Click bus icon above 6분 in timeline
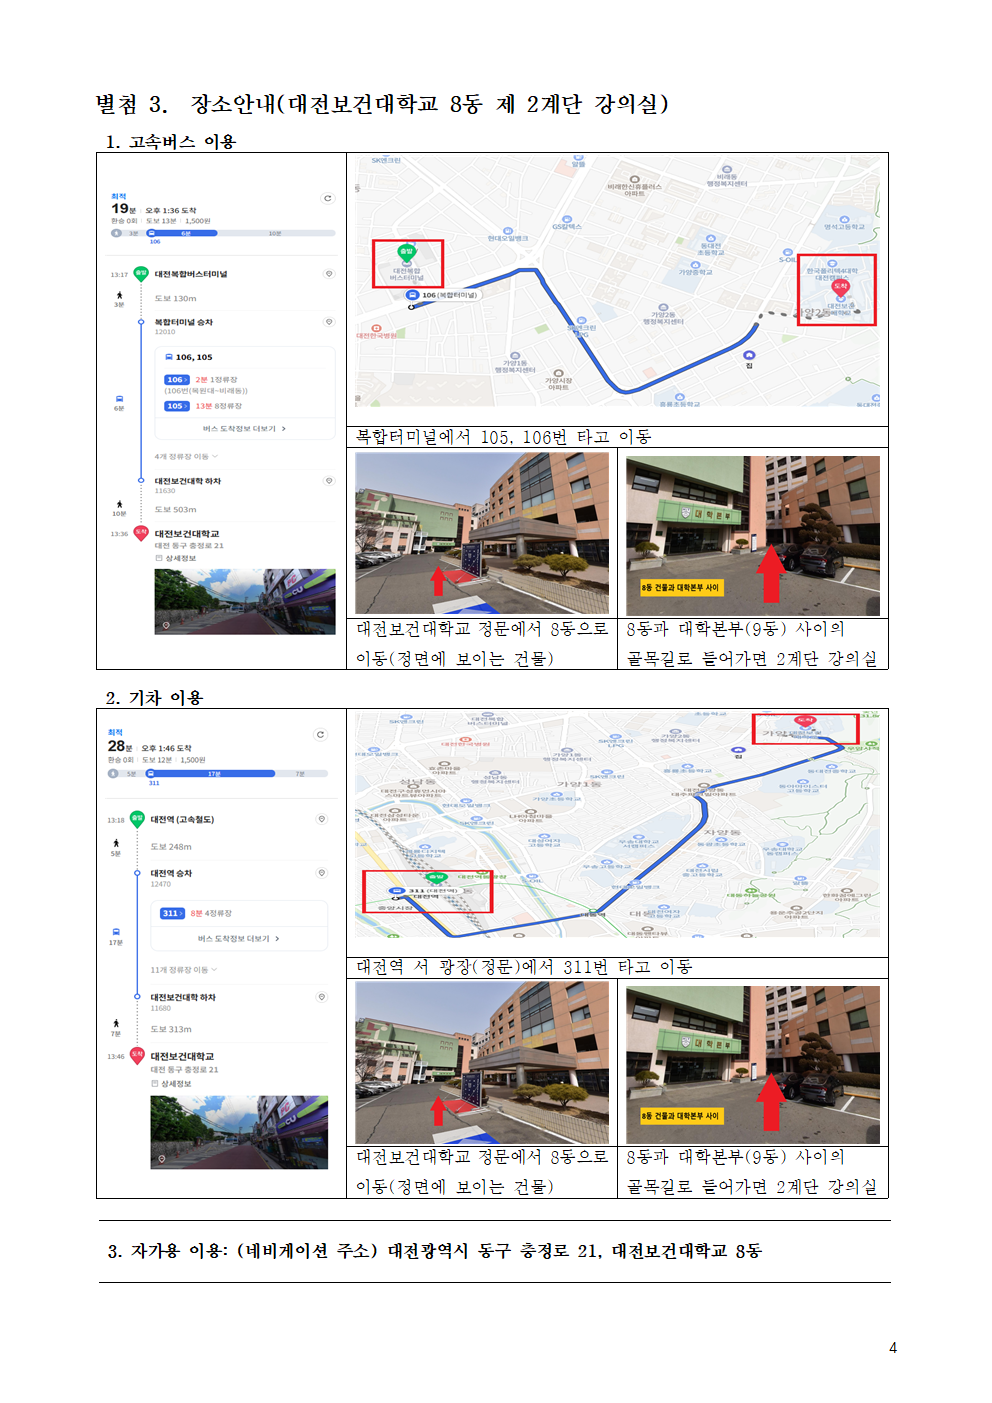This screenshot has height=1403, width=992. (119, 399)
